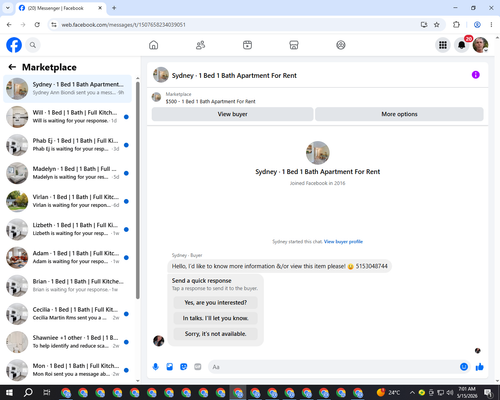Go to Home feed icon
The width and height of the screenshot is (500, 400).
[154, 45]
